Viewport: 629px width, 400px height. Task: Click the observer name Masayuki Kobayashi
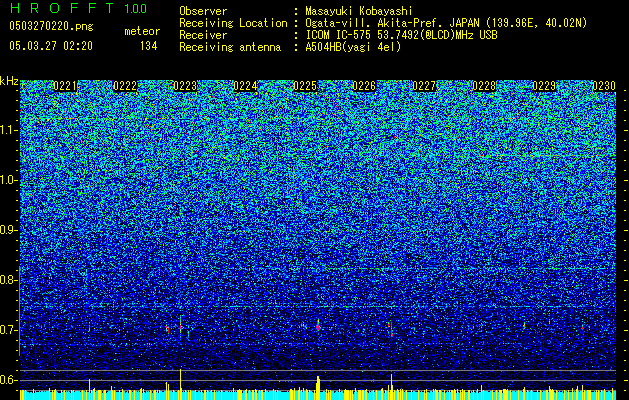pyautogui.click(x=359, y=11)
